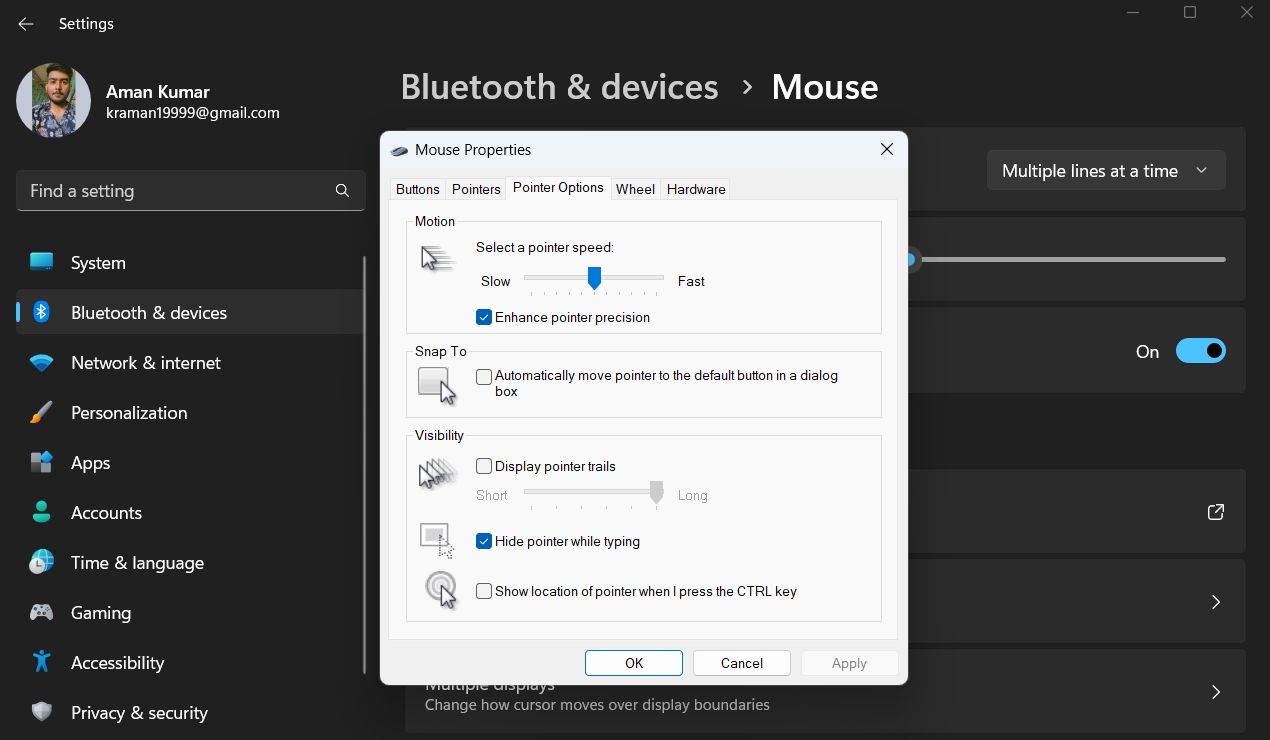Open Personalization settings
The image size is (1270, 740).
[x=190, y=412]
